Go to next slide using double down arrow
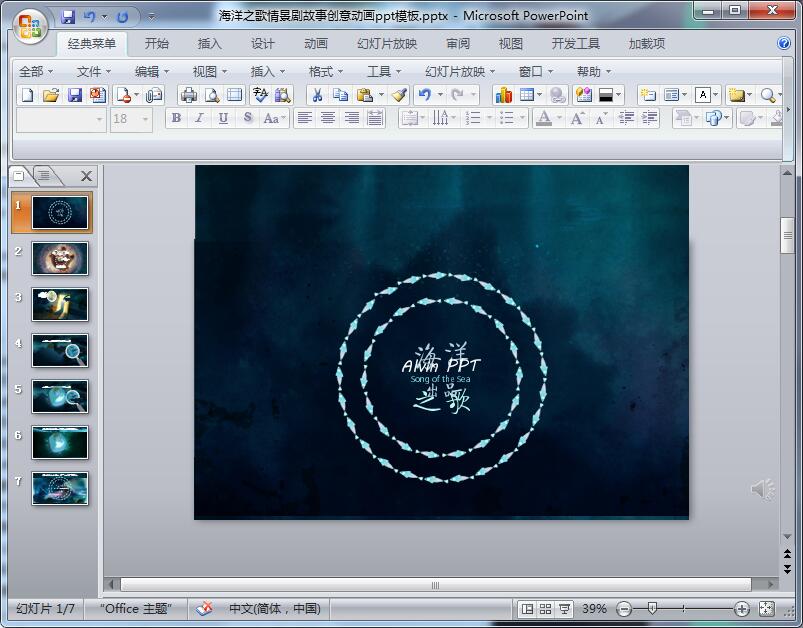Viewport: 803px width, 628px height. click(788, 569)
